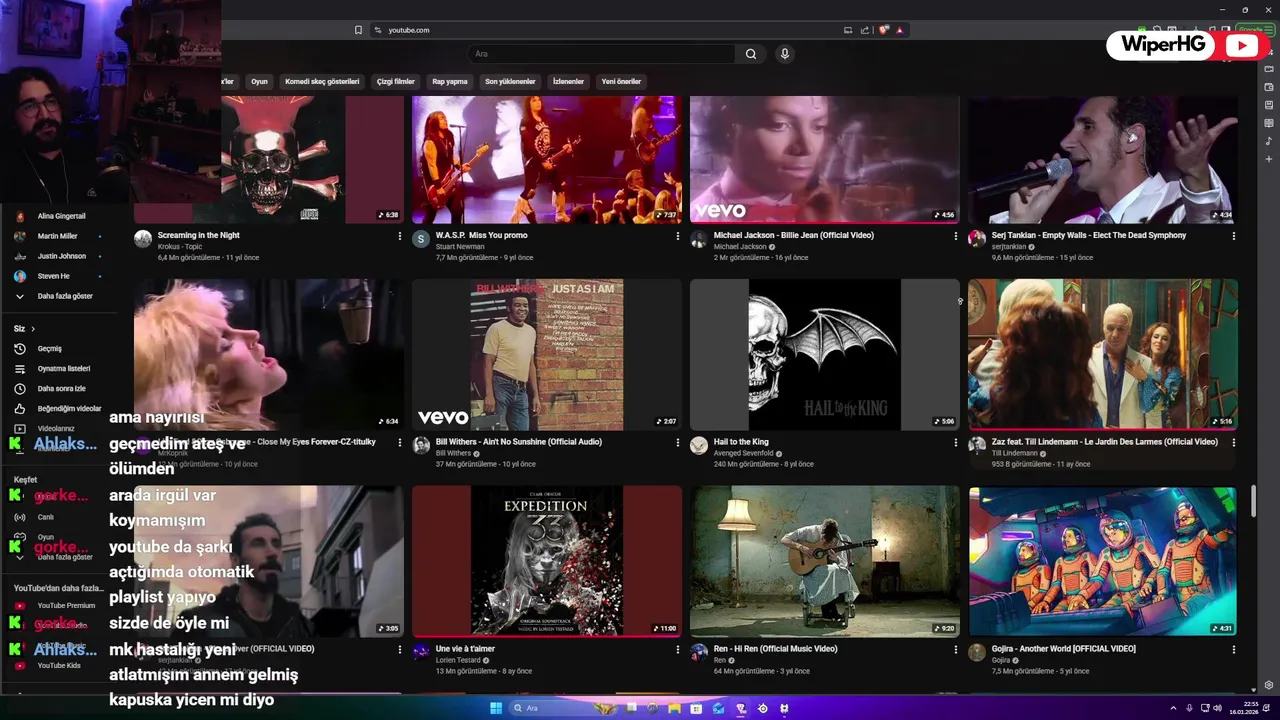
Task: Click the YouTube search magnifier button
Action: click(x=751, y=54)
